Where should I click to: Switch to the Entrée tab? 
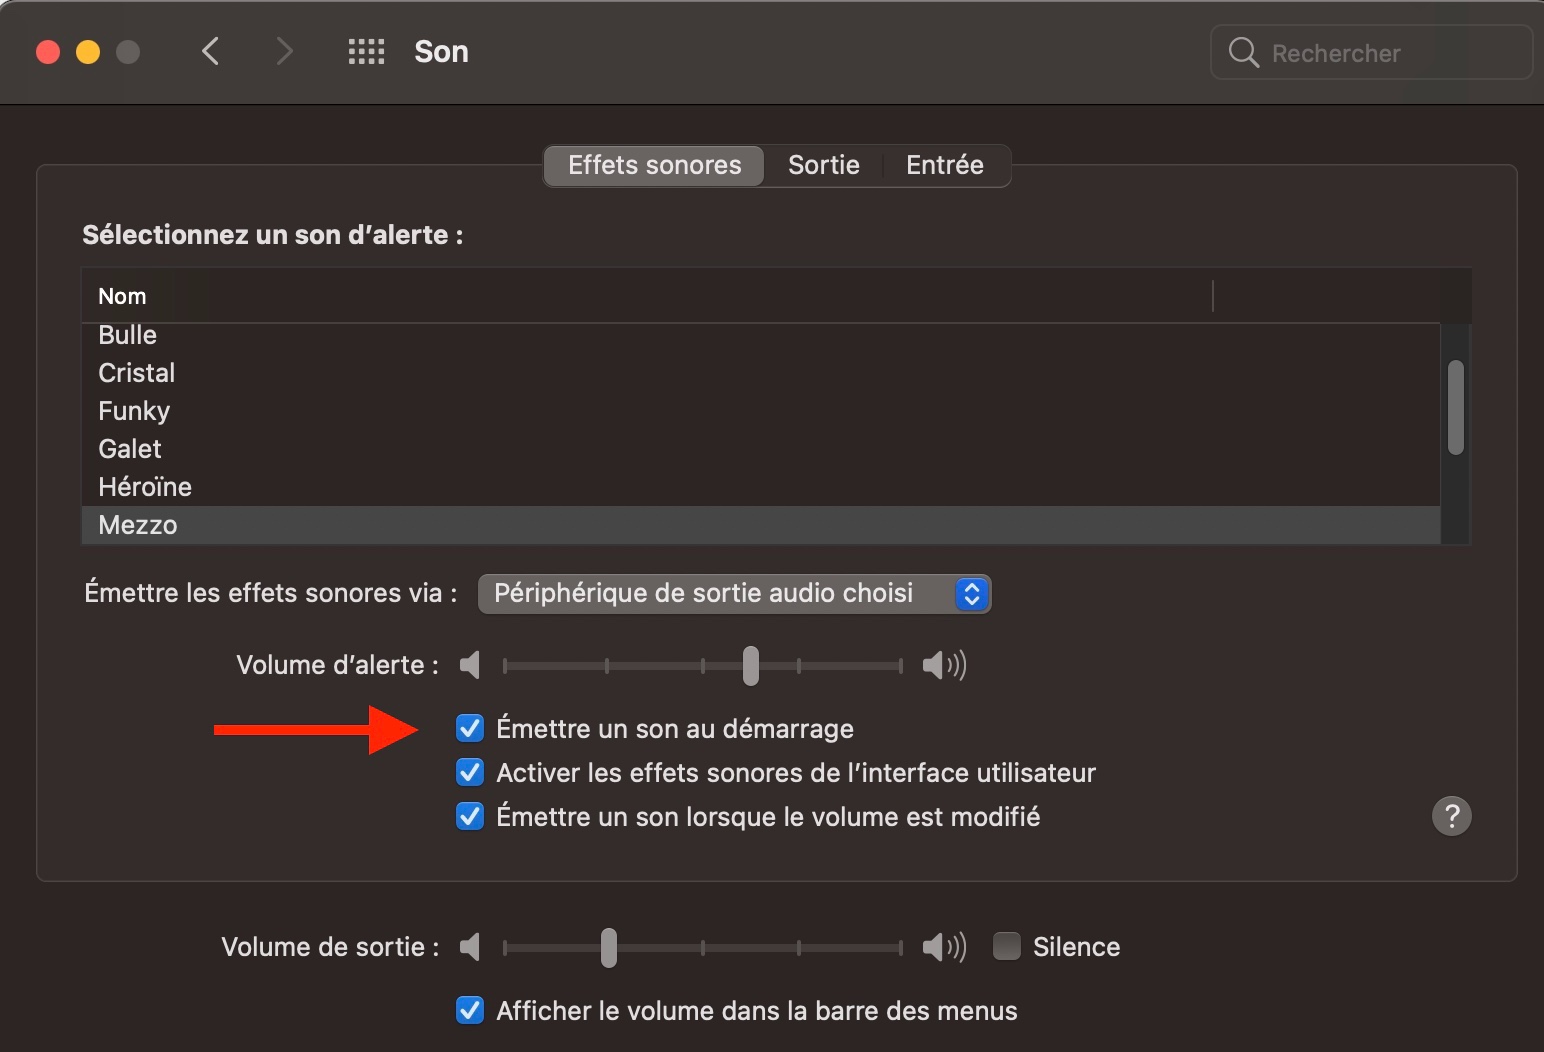944,165
